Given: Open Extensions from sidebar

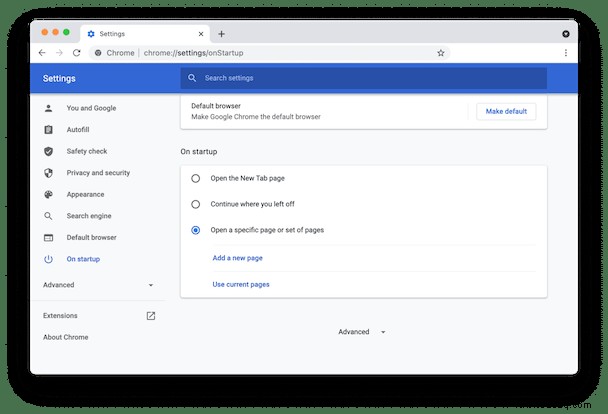Looking at the screenshot, I should pos(60,316).
